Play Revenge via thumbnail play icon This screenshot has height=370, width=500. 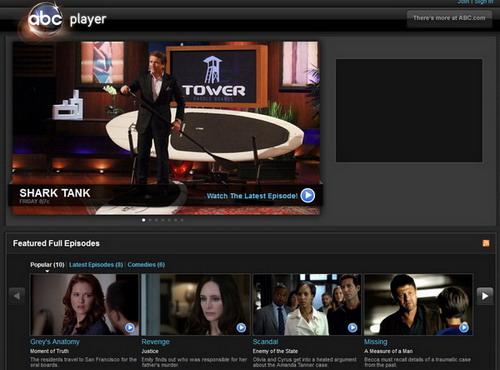241,328
